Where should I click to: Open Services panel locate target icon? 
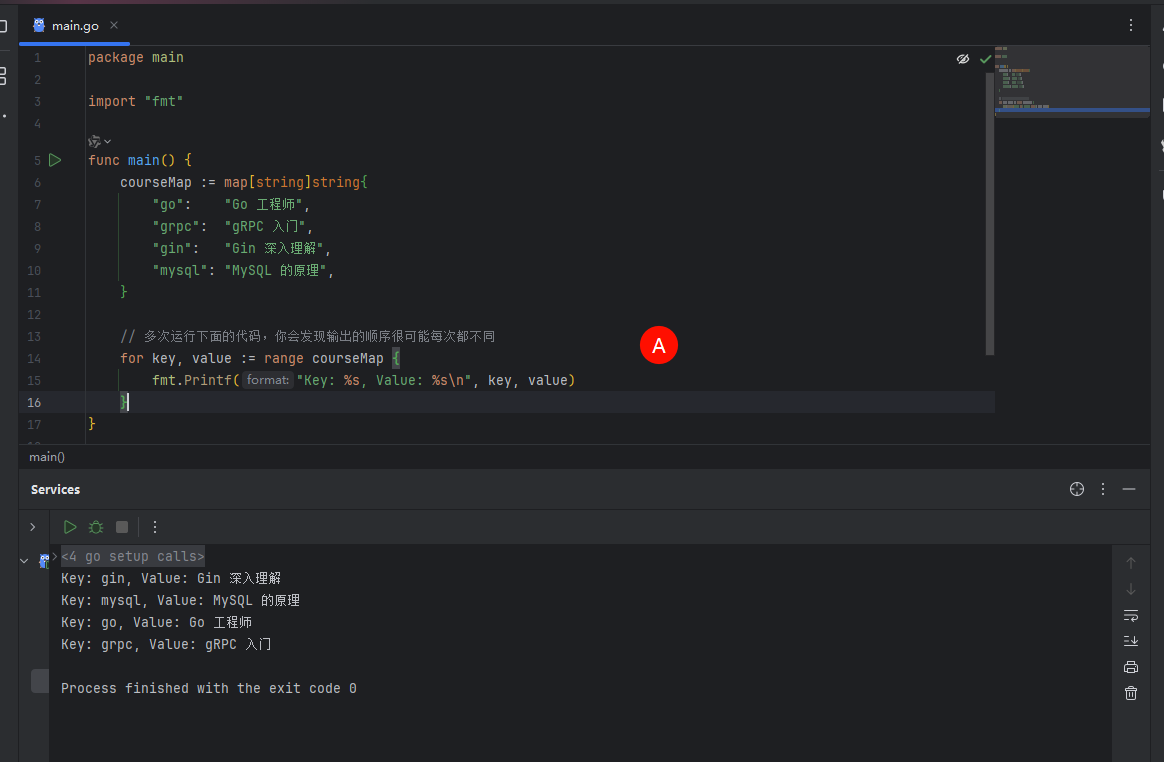coord(1076,489)
